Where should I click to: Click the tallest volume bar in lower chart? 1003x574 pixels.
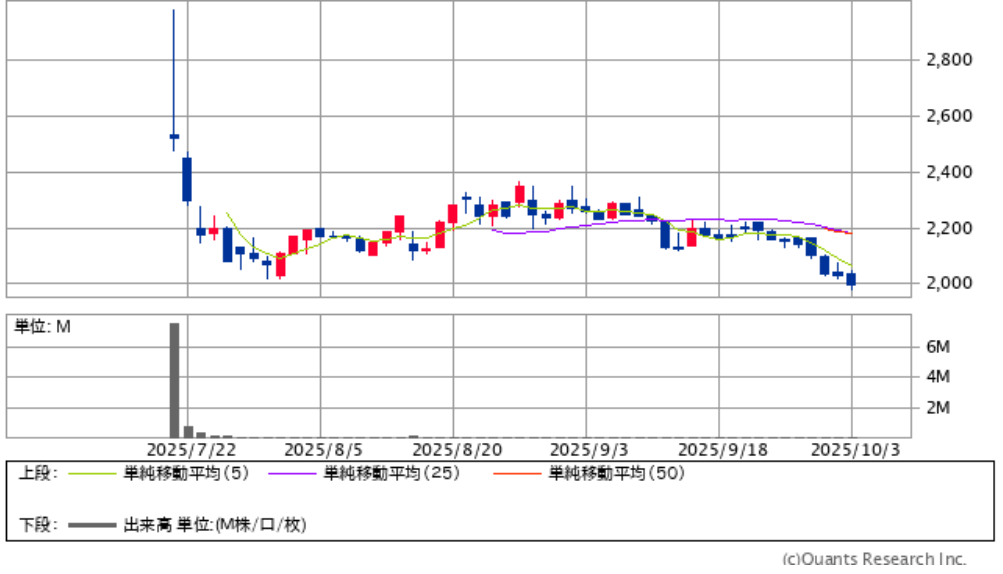pos(174,380)
